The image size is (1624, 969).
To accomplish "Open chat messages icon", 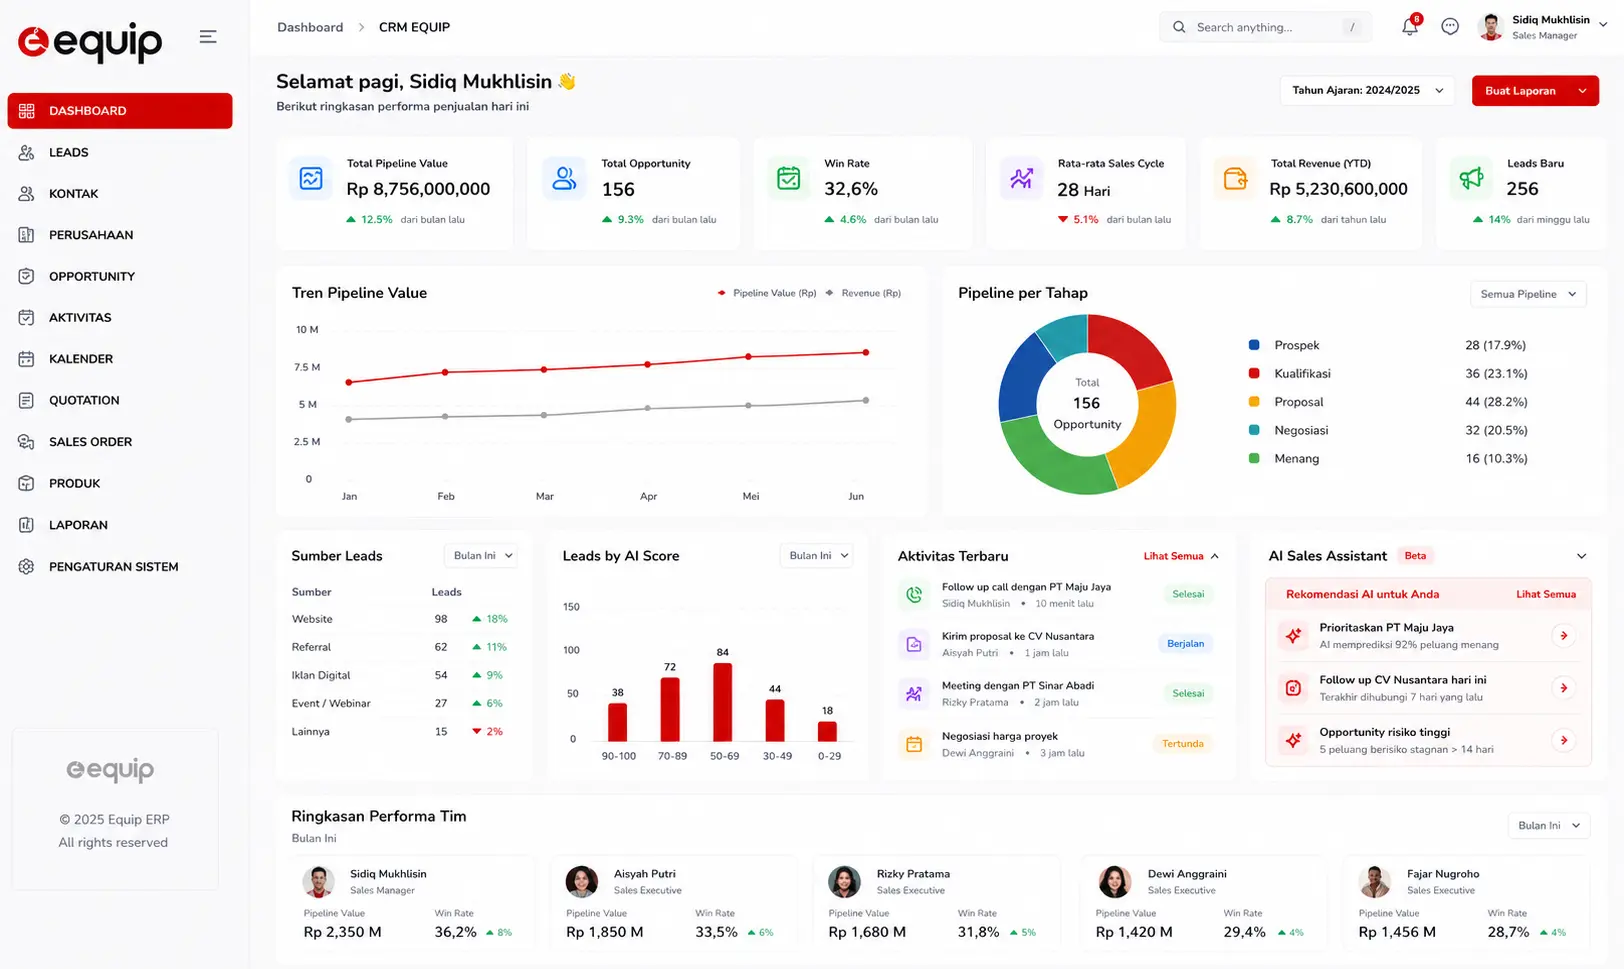I will [1450, 27].
